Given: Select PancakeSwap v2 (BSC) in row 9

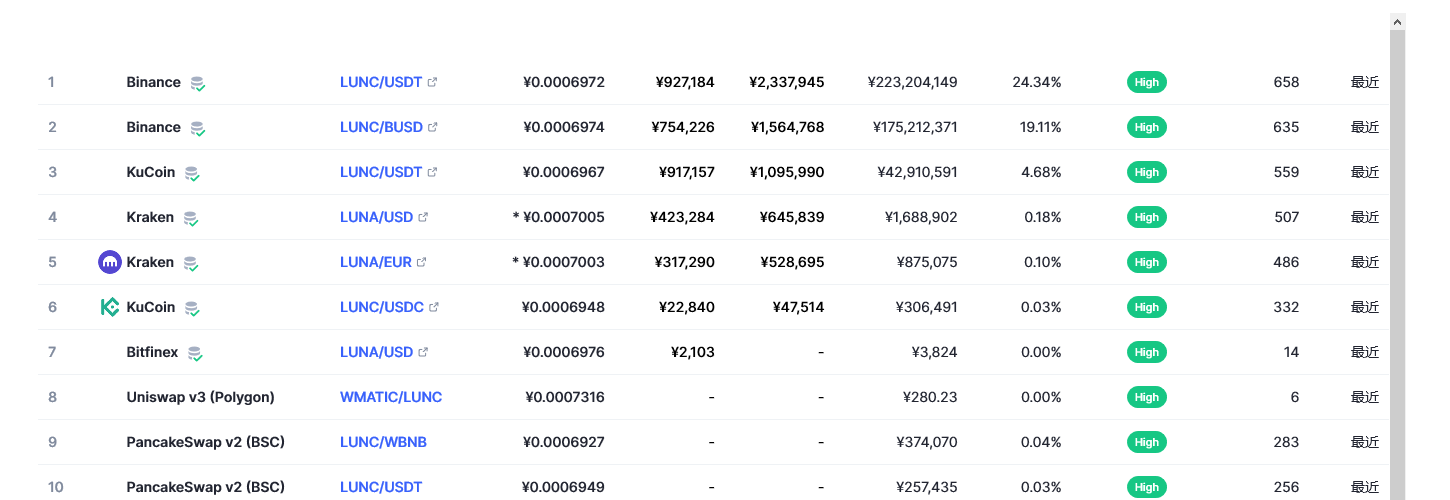Looking at the screenshot, I should (206, 442).
